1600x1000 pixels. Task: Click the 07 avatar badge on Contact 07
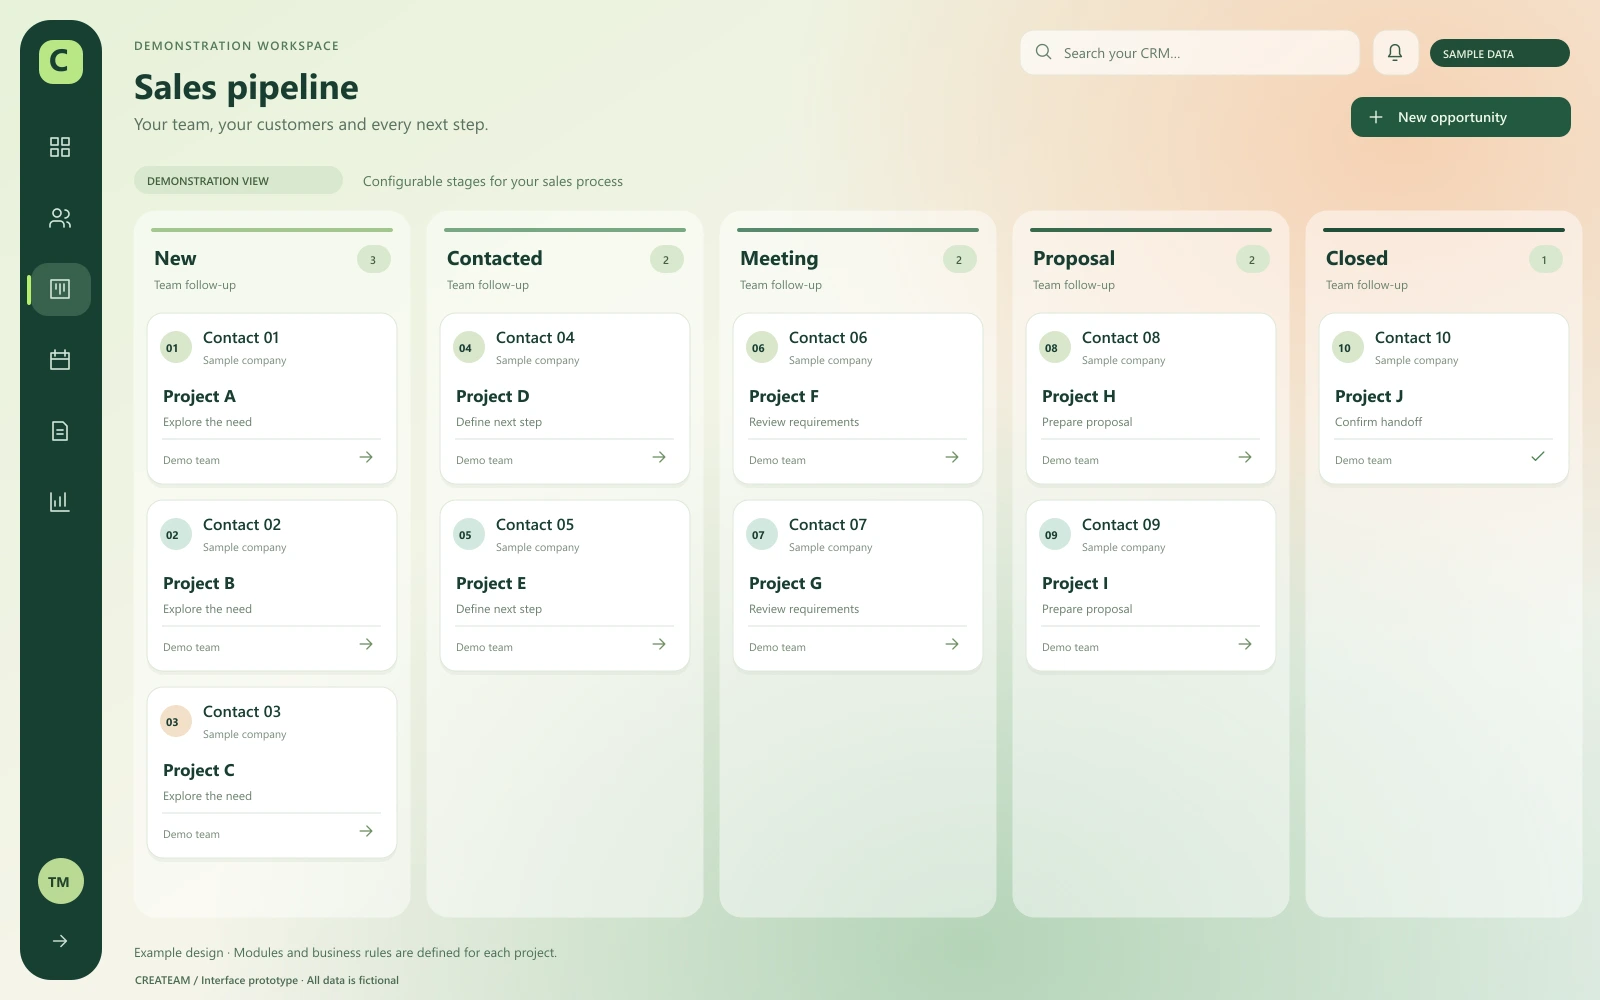coord(762,534)
